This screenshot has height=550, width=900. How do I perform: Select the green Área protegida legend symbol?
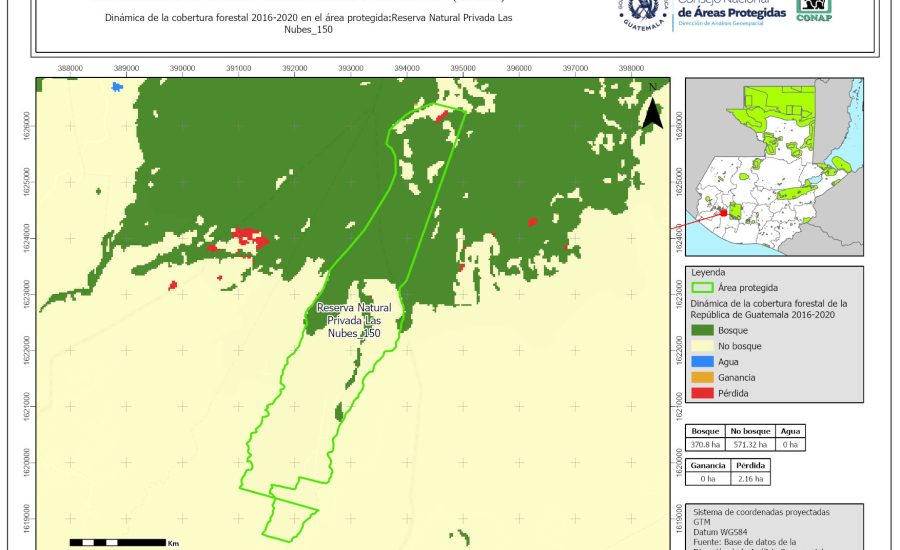click(702, 286)
